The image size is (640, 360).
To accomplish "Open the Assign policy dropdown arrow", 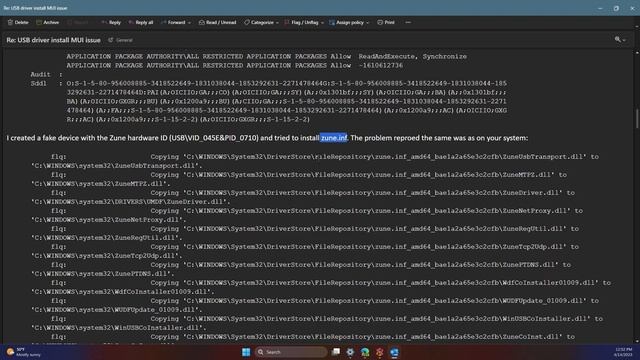I will coord(367,23).
